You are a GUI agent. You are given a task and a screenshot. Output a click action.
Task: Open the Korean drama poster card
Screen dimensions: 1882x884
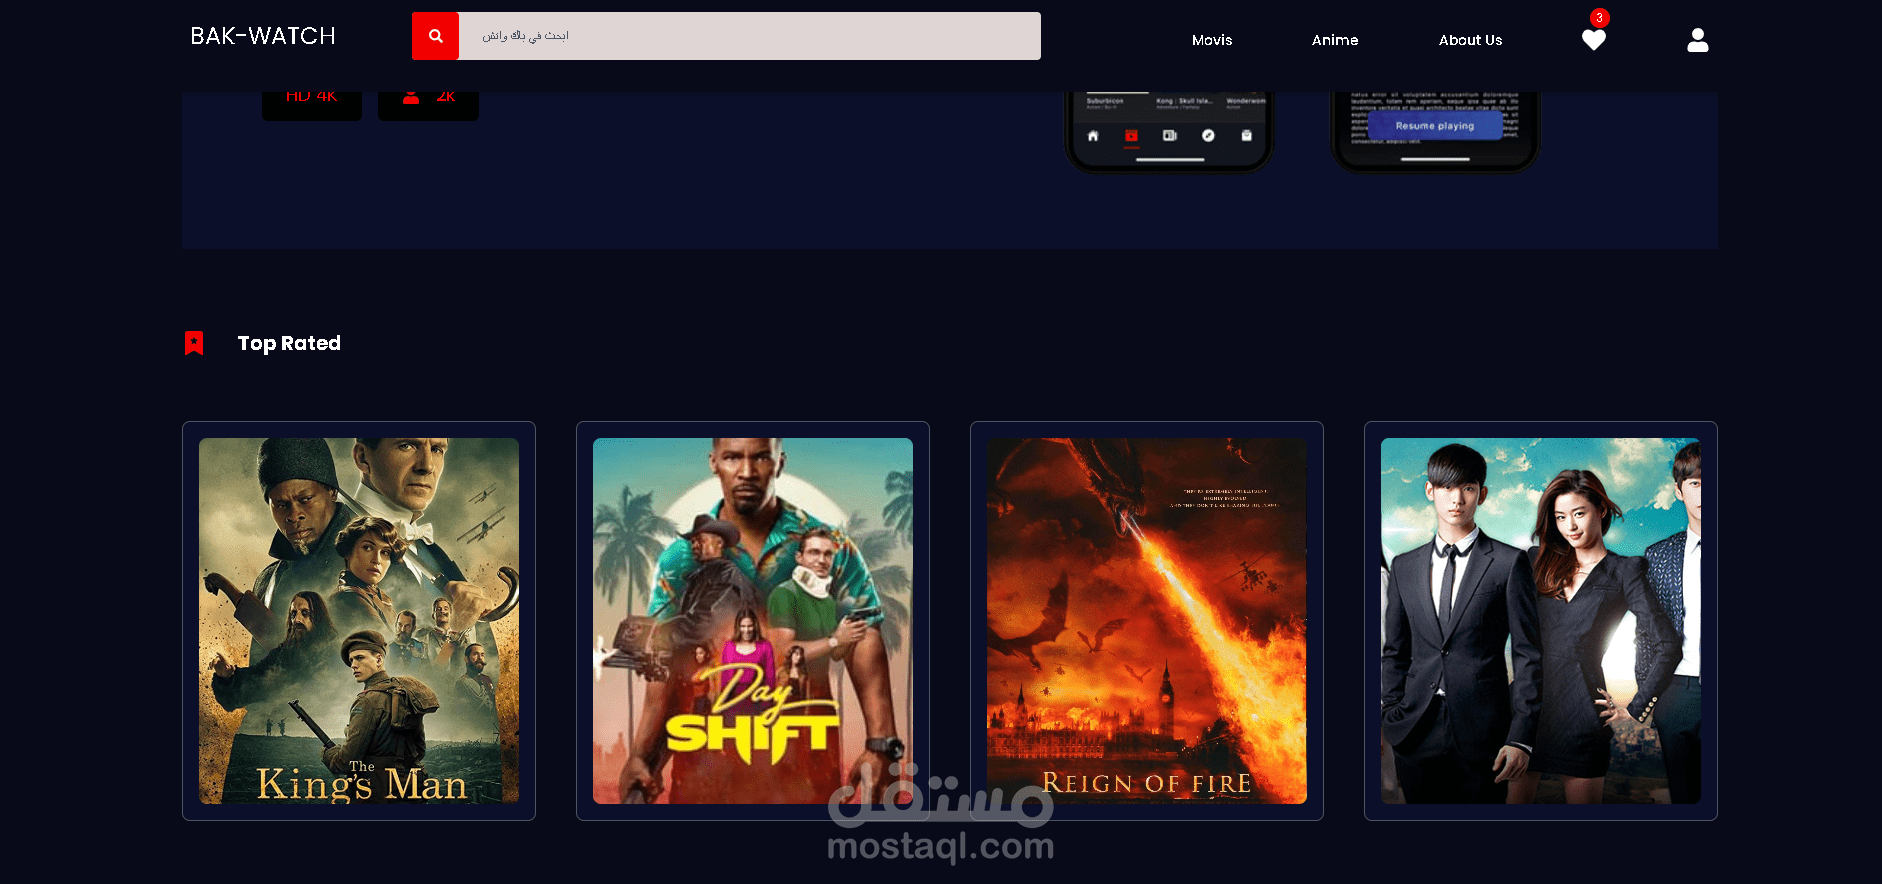pyautogui.click(x=1541, y=621)
